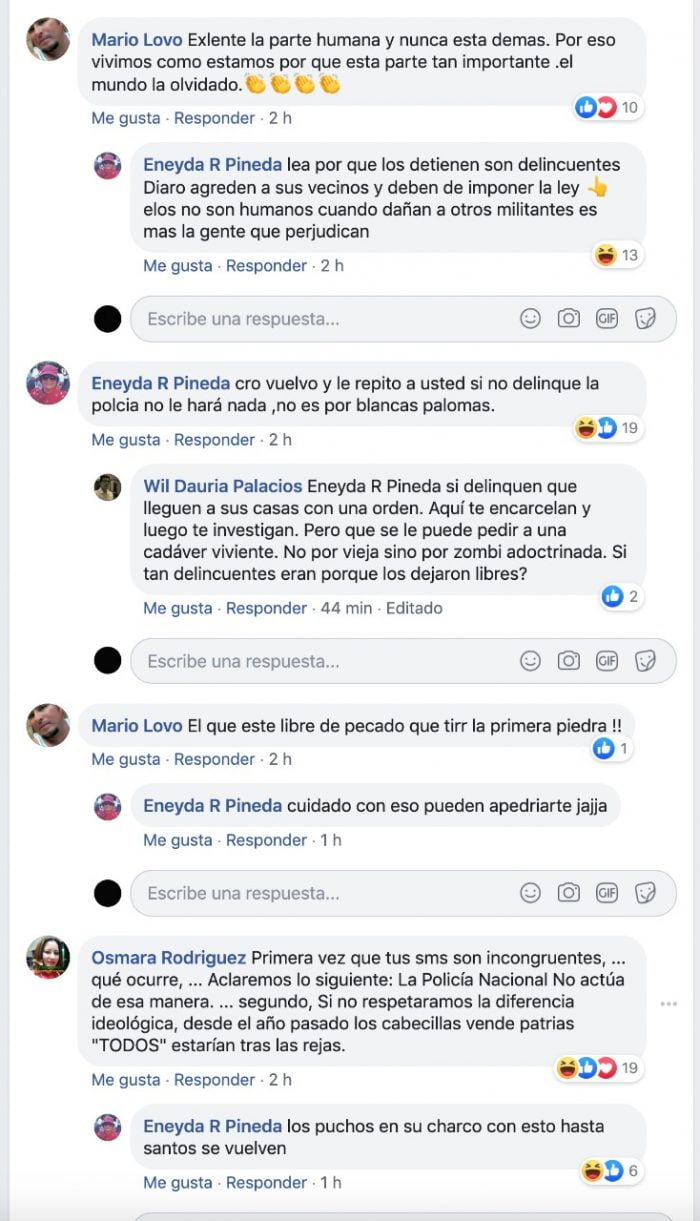View reactions on Mario Lovo's first comment
The width and height of the screenshot is (700, 1221).
tap(607, 107)
